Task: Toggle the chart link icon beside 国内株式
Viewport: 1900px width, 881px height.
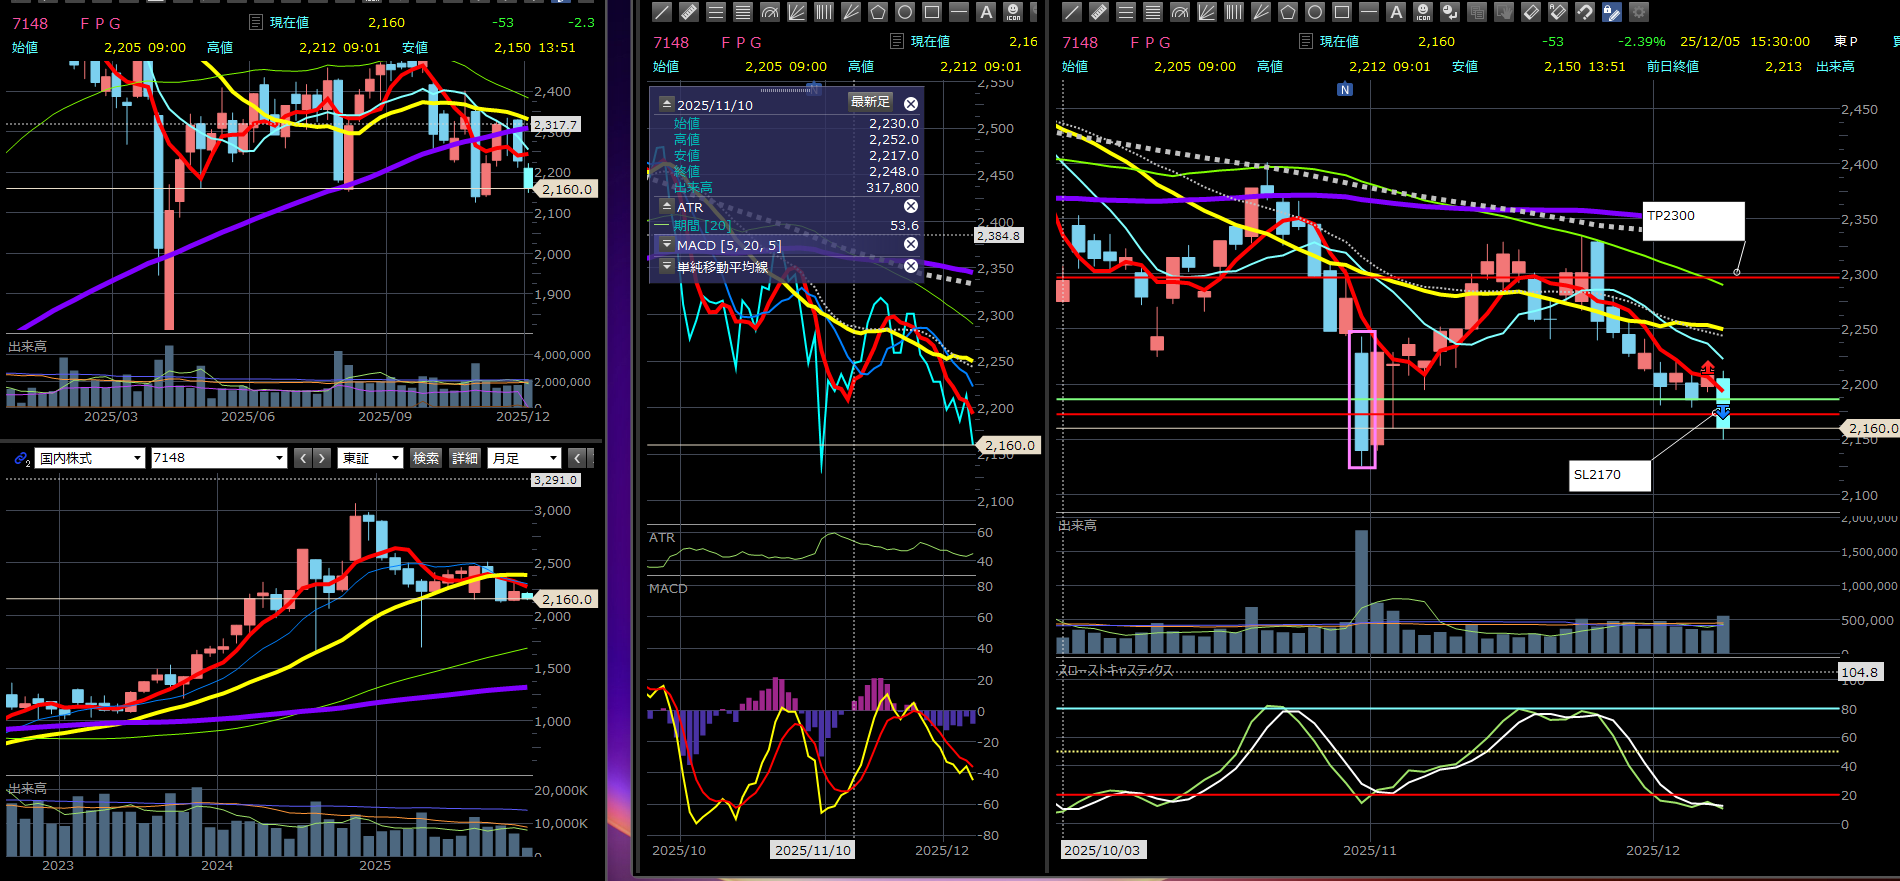Action: click(21, 458)
